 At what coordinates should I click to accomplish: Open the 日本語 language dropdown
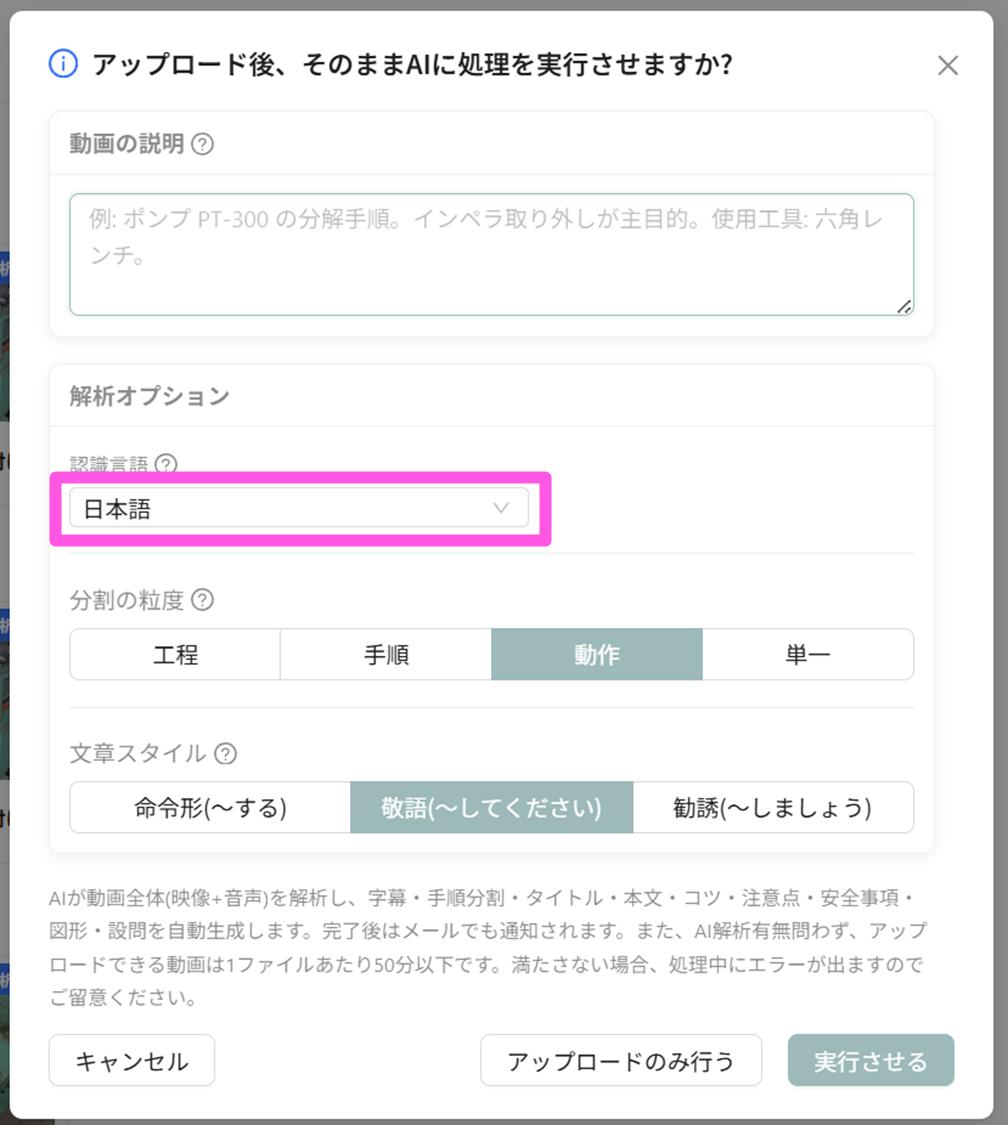[x=299, y=508]
